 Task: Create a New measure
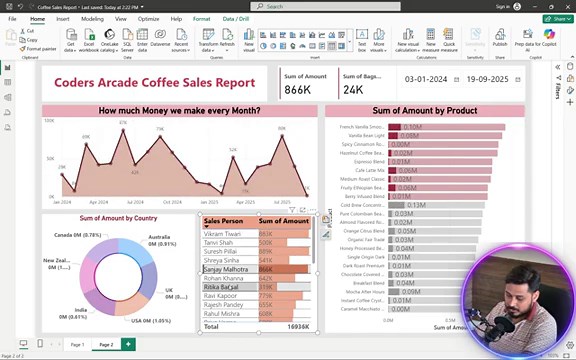(431, 40)
